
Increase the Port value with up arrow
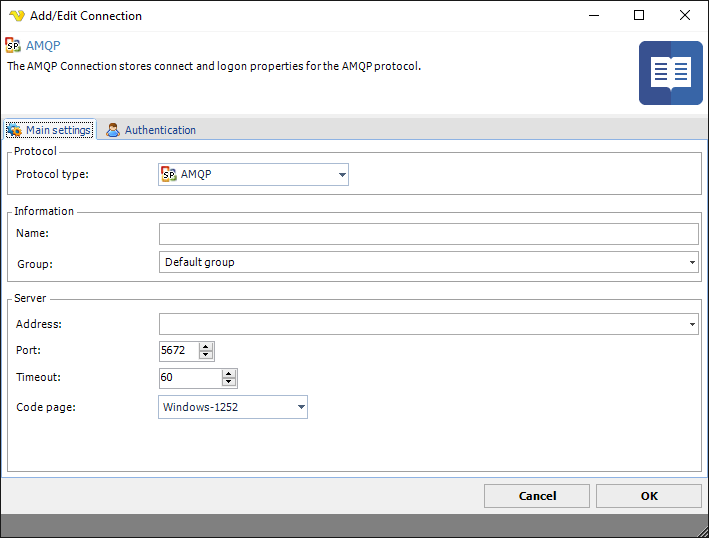pyautogui.click(x=206, y=346)
